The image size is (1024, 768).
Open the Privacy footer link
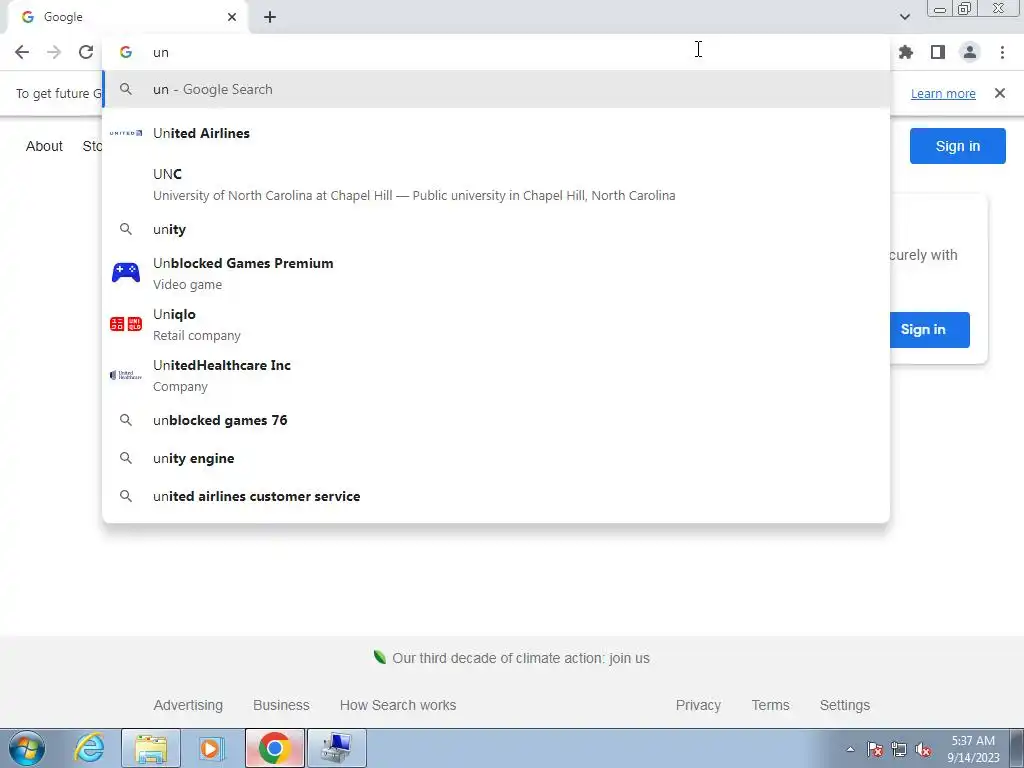click(x=698, y=705)
